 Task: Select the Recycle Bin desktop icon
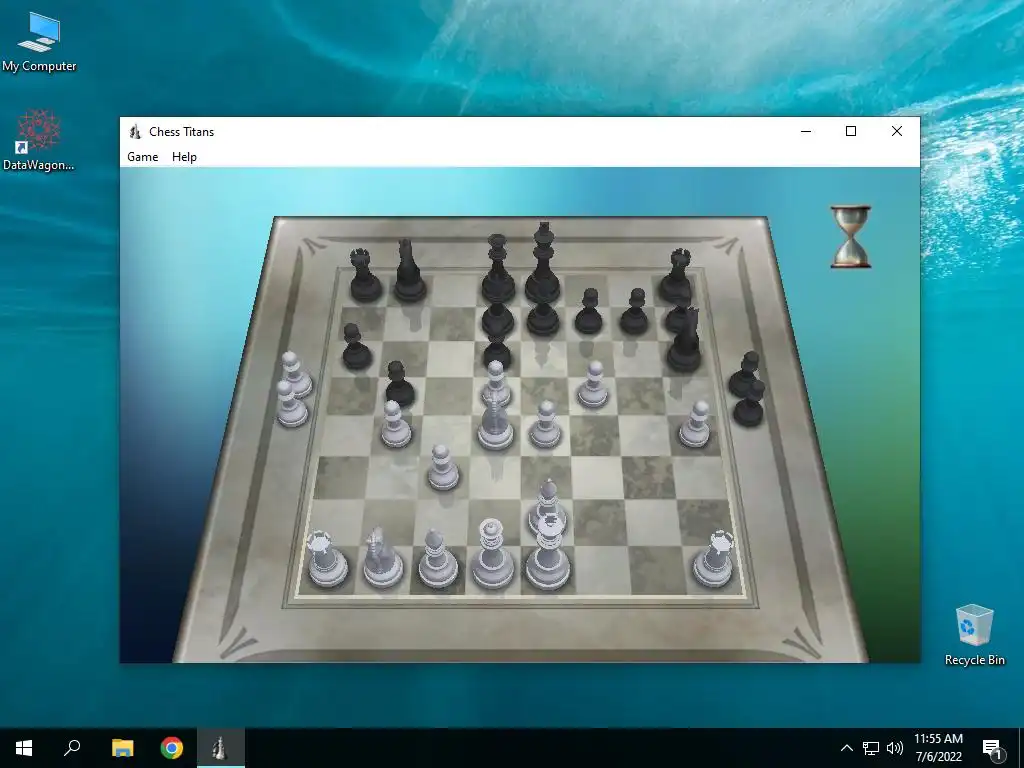pyautogui.click(x=974, y=635)
